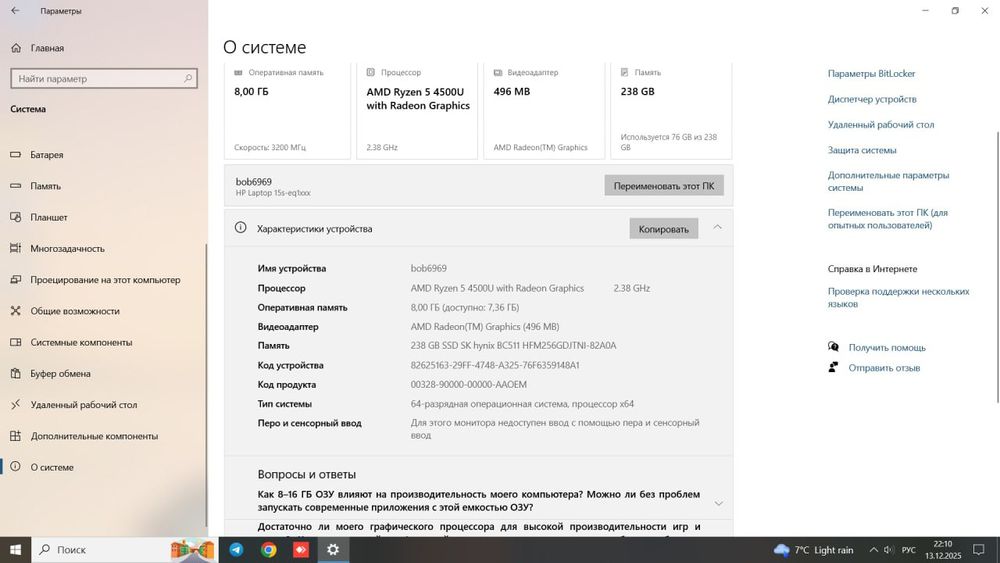Screen dimensions: 1000x563
Task: Expand the 8–16 ГБ ОЗУ question
Action: (719, 502)
